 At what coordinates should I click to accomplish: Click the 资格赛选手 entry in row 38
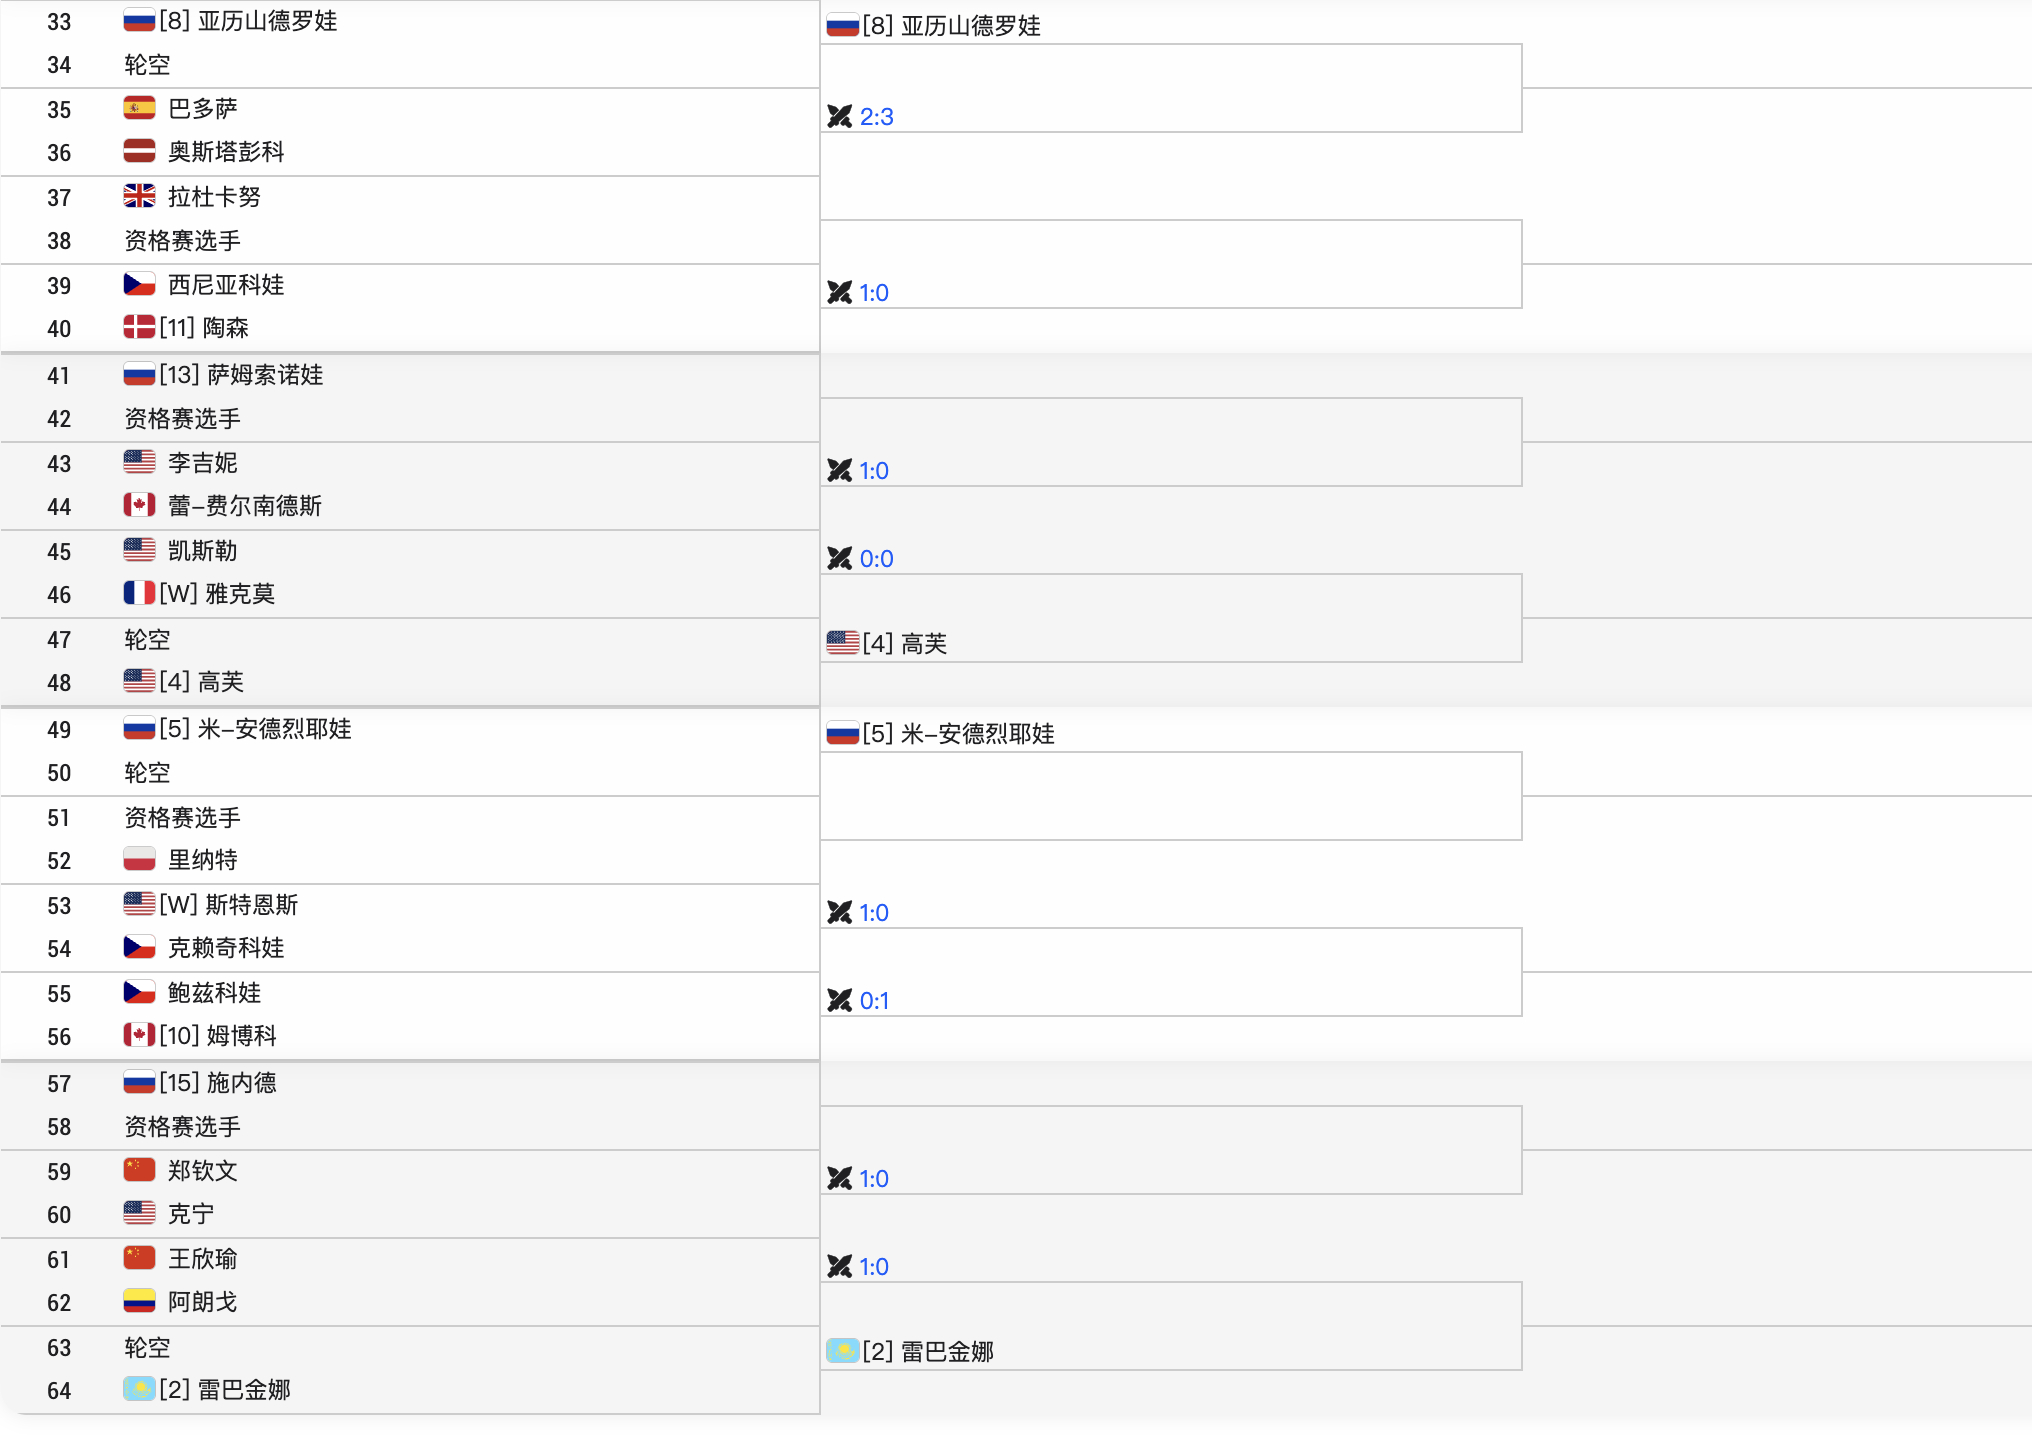click(182, 241)
